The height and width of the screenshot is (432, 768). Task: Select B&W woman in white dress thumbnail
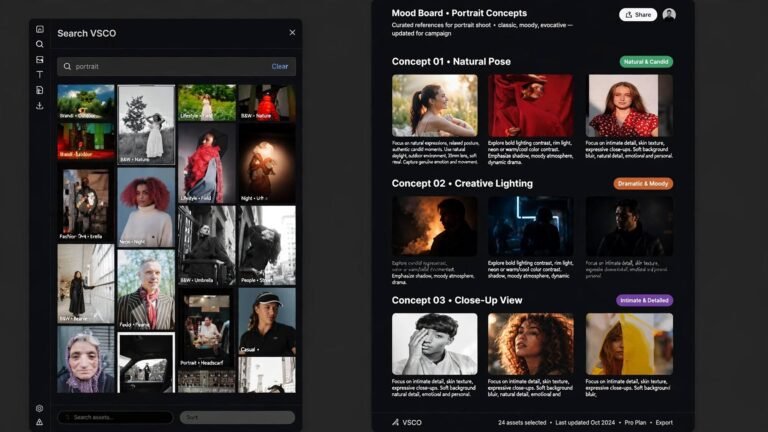(146, 124)
